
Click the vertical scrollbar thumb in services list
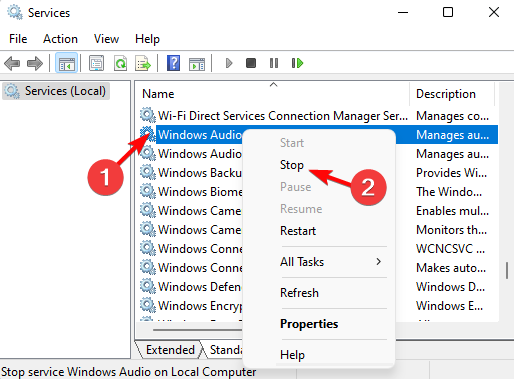[507, 270]
